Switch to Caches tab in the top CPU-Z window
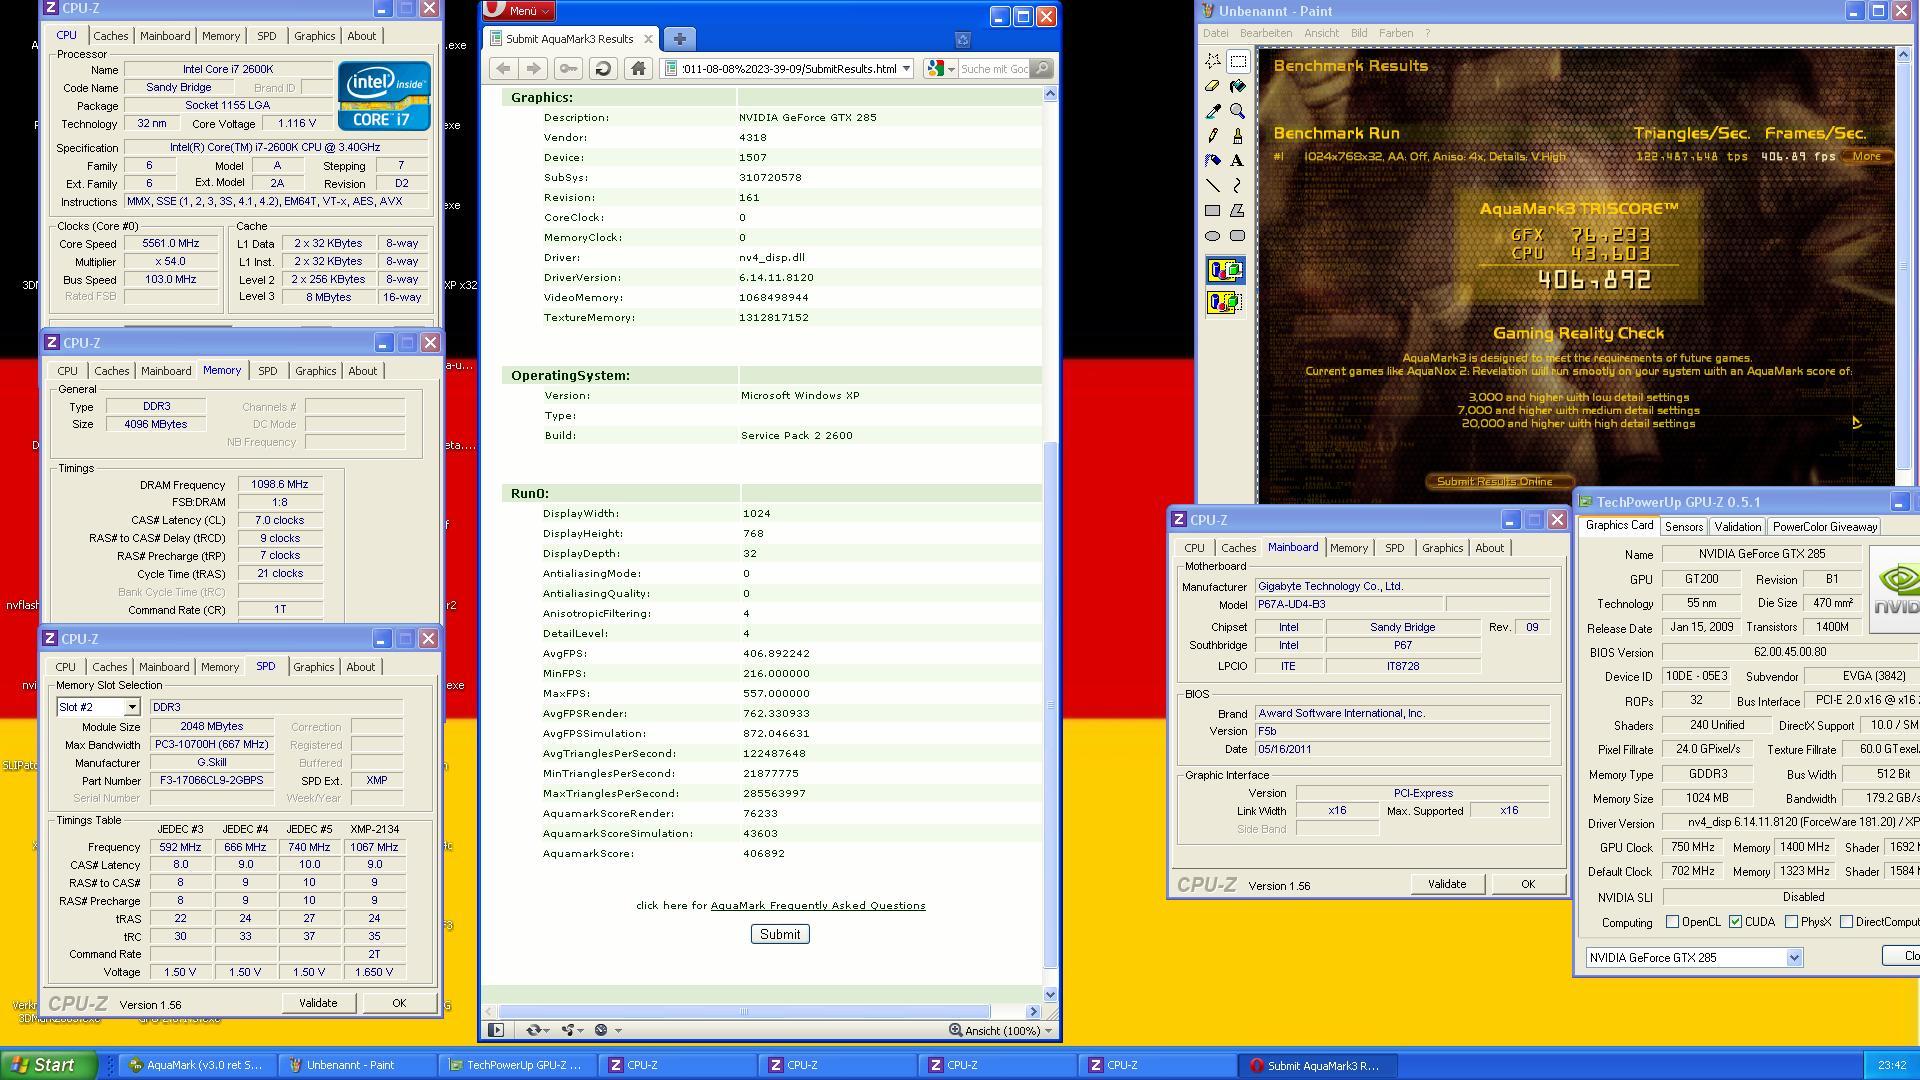The width and height of the screenshot is (1920, 1080). 111,36
